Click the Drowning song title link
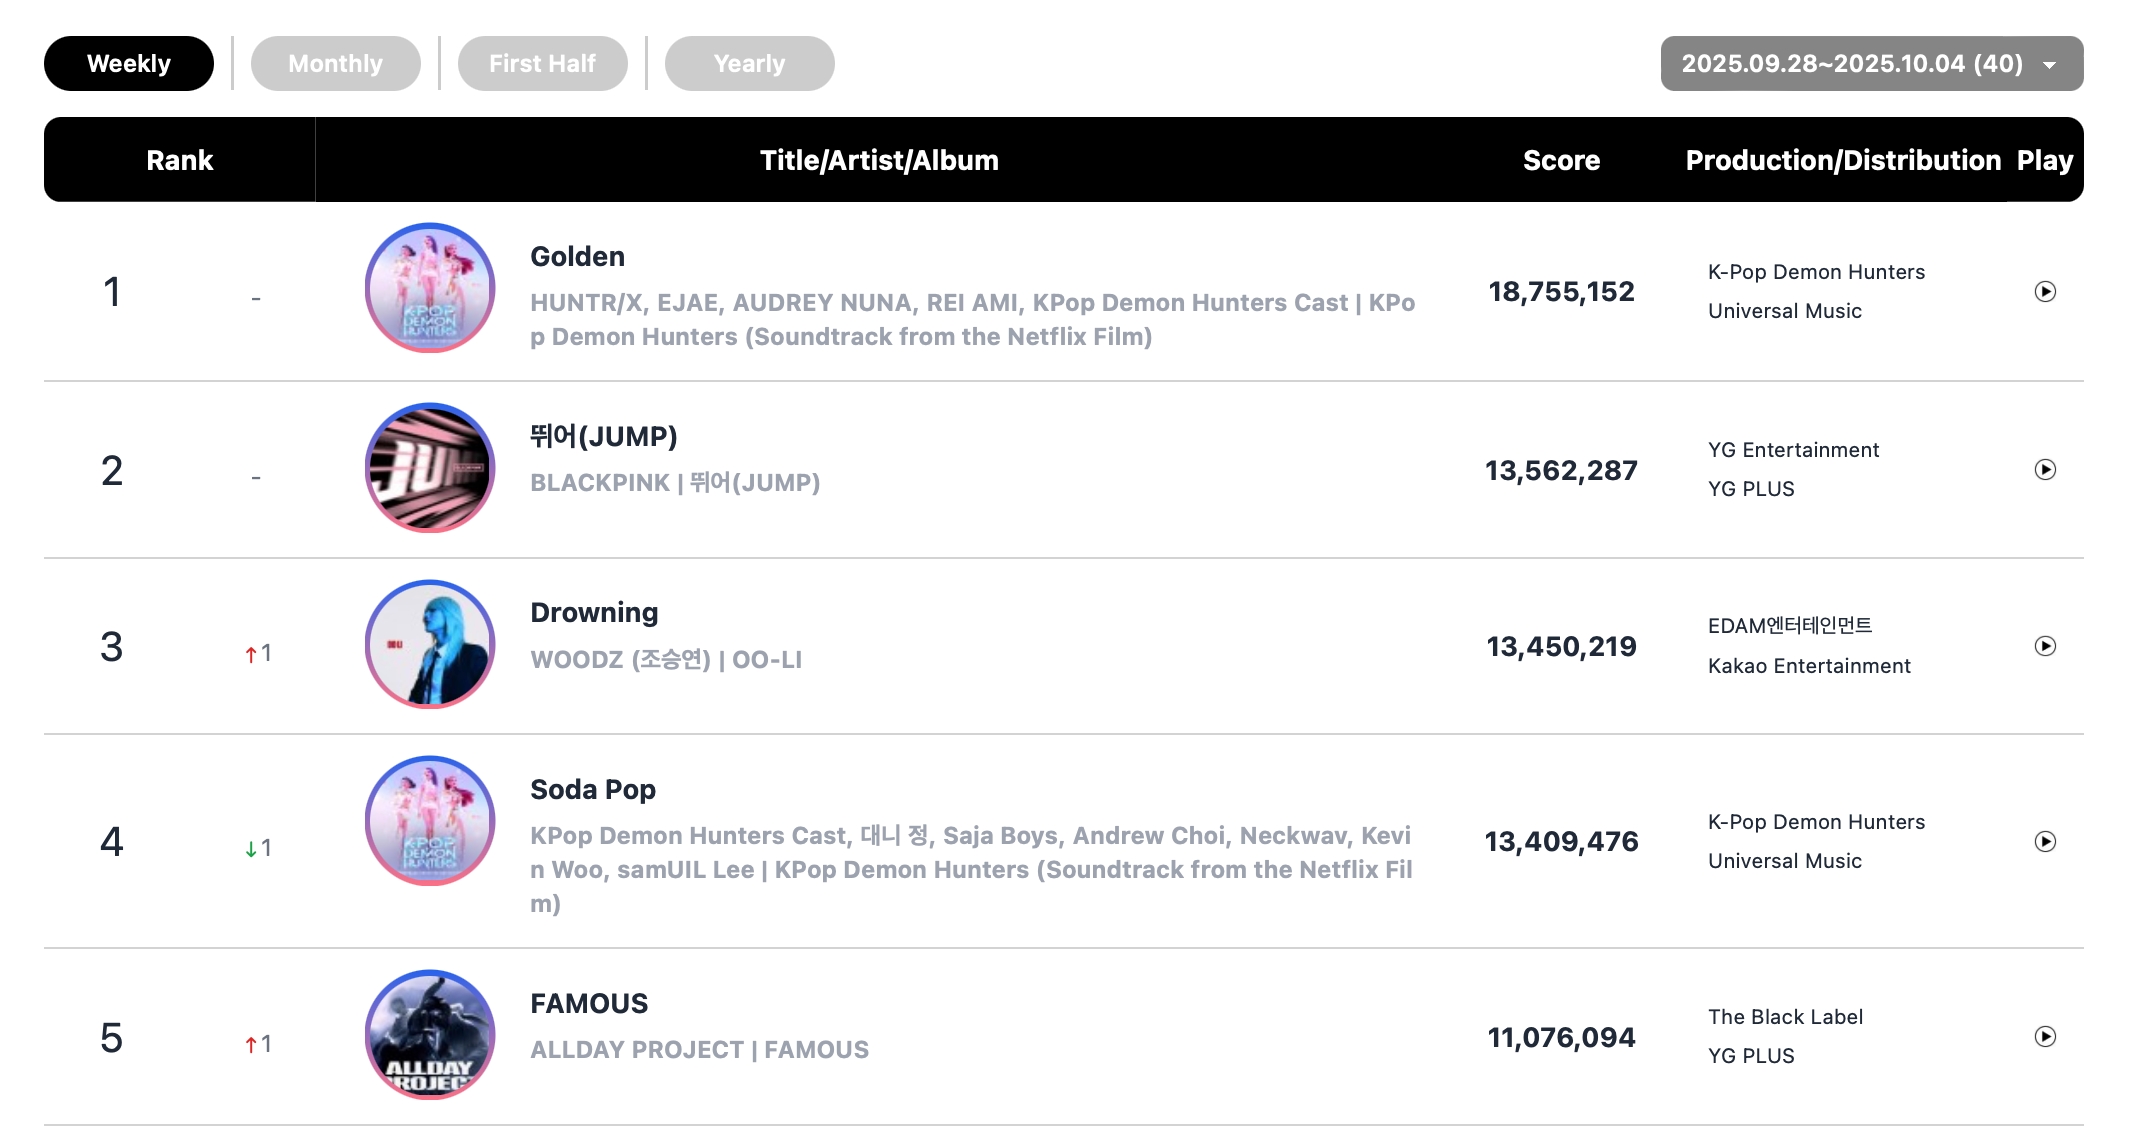 (594, 613)
